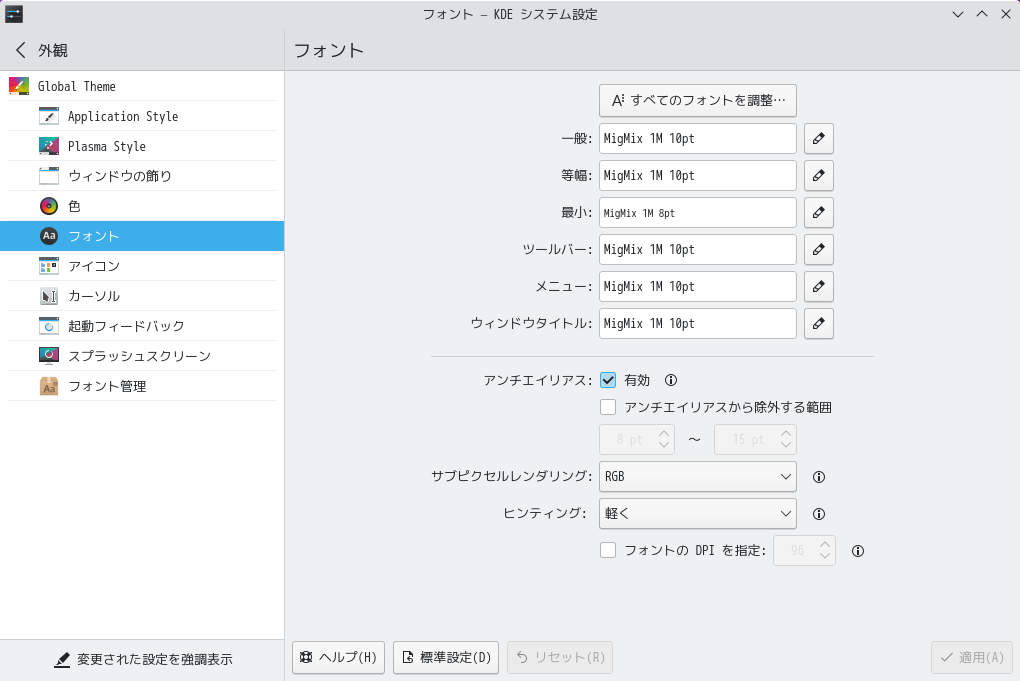Click the ヘルプ(H) help button
The width and height of the screenshot is (1020, 681).
pyautogui.click(x=338, y=657)
